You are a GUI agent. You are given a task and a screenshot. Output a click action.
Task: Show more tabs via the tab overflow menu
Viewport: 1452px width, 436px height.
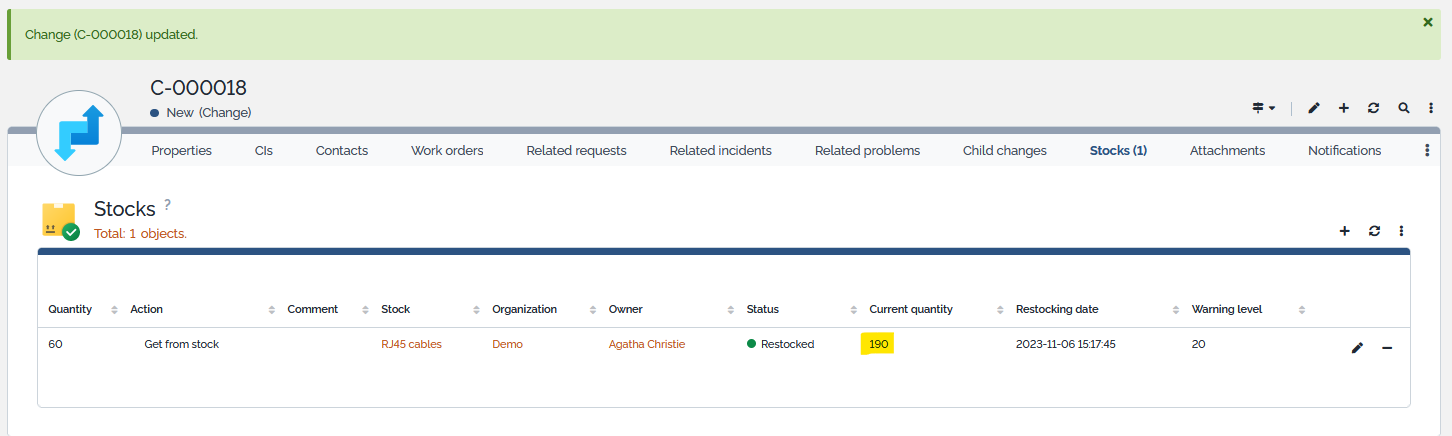1427,151
